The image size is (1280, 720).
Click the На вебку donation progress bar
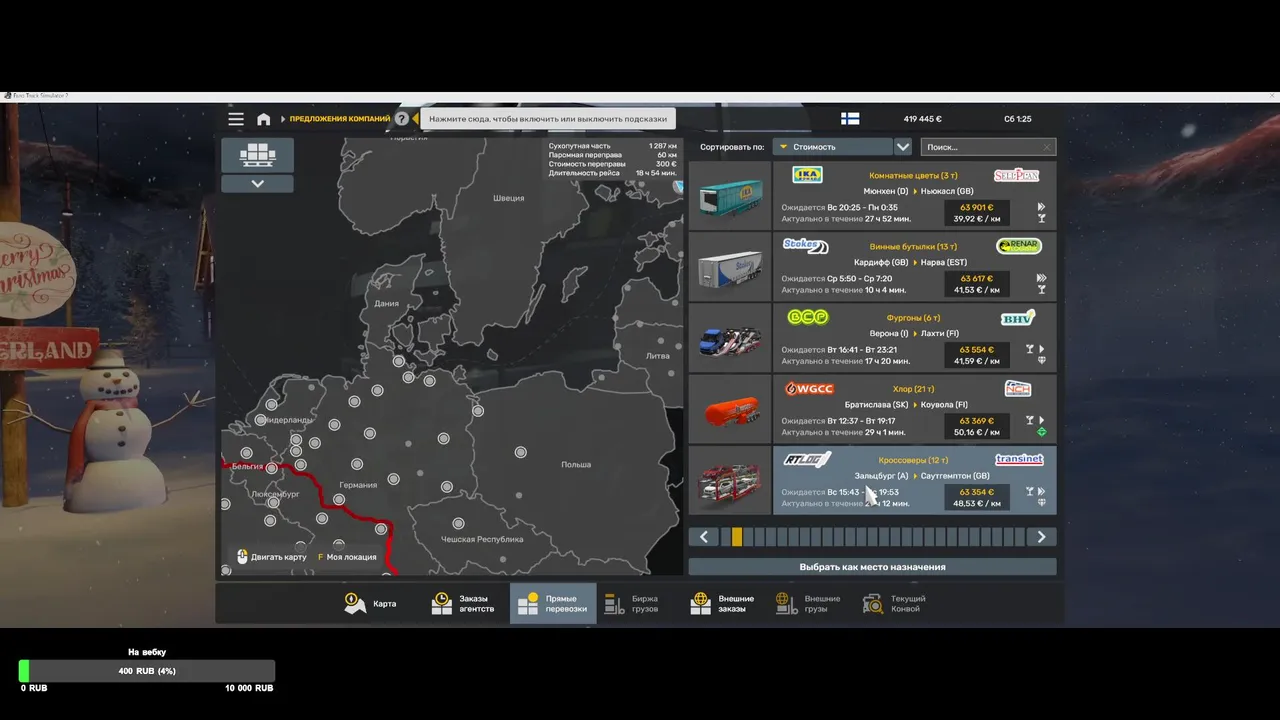147,671
